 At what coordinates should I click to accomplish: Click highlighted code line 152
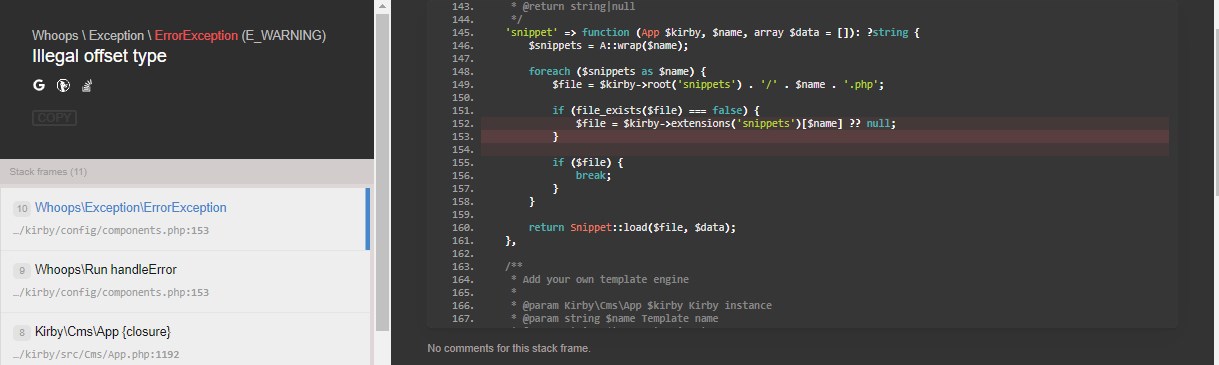coord(825,123)
